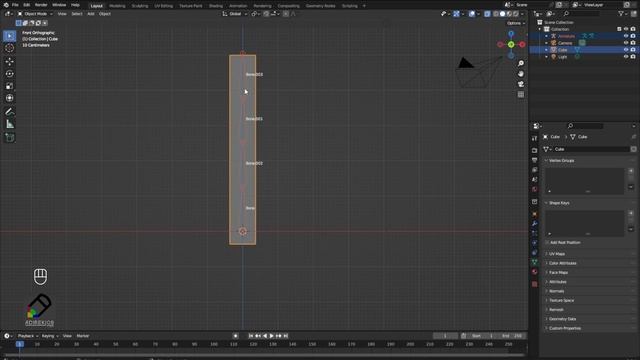Screen dimensions: 640x360
Task: Hide Cube in viewport via eye icon
Action: coord(626,50)
